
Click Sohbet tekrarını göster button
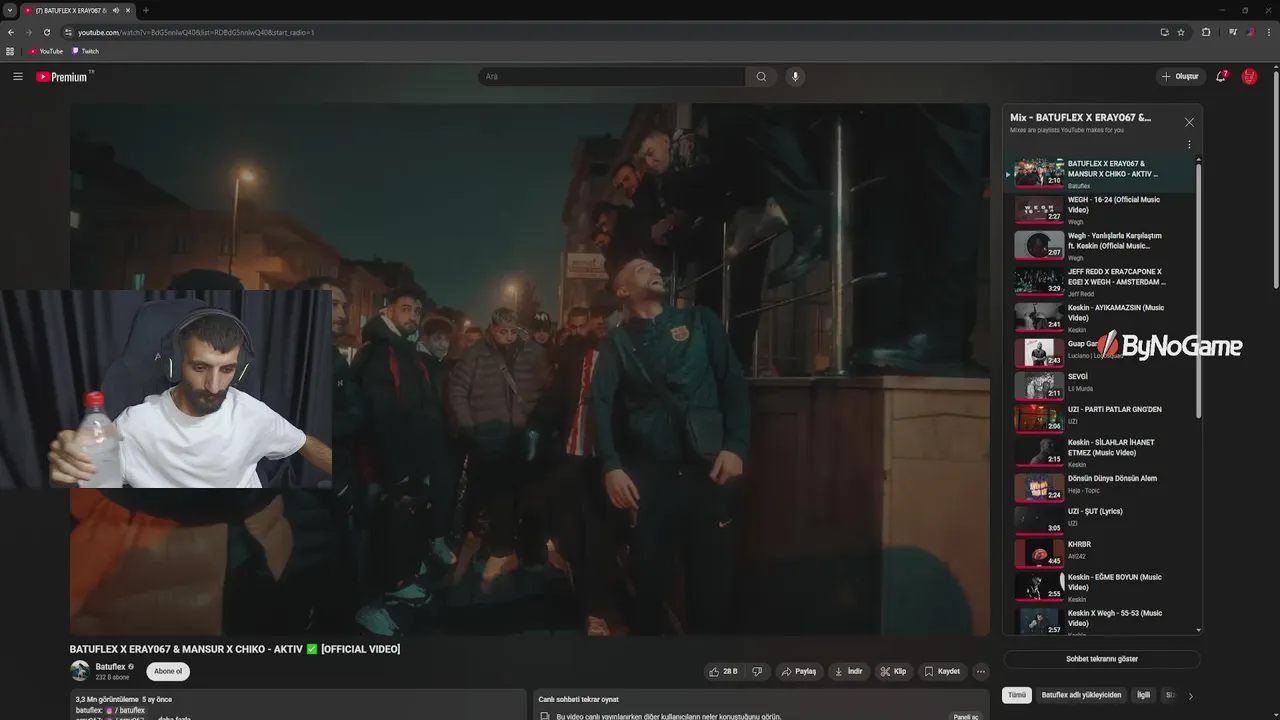(x=1102, y=659)
